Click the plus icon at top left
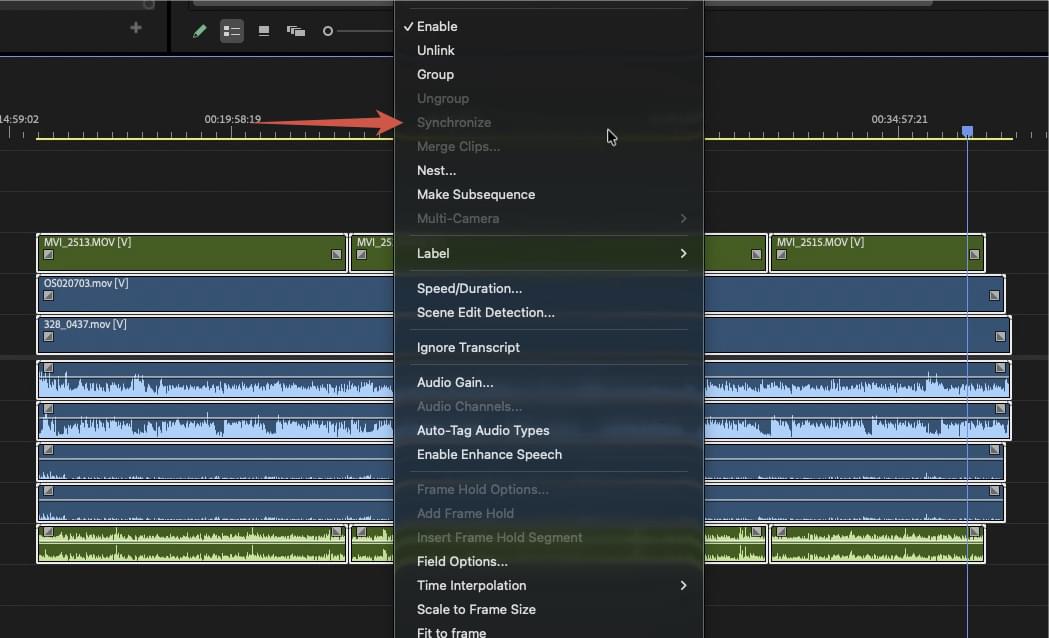Viewport: 1049px width, 638px height. (136, 27)
